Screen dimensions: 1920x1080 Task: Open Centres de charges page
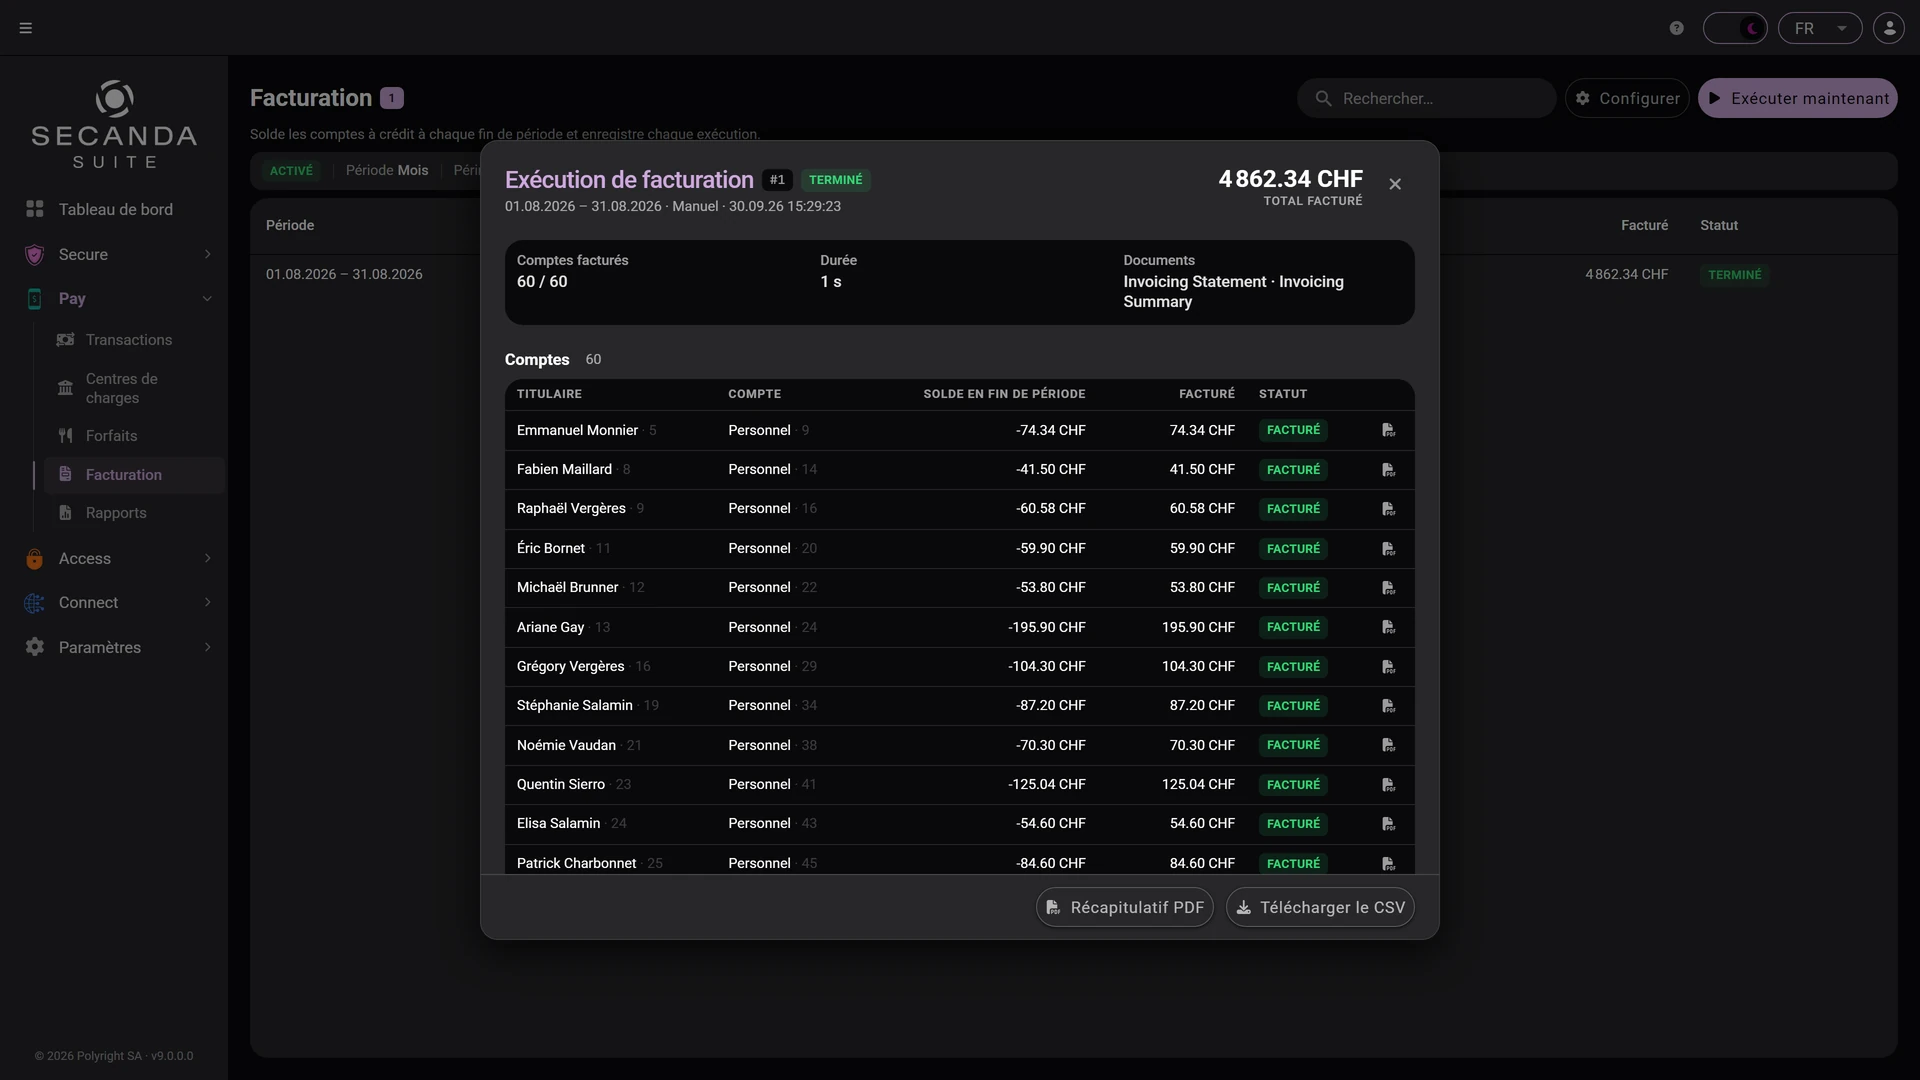coord(133,388)
